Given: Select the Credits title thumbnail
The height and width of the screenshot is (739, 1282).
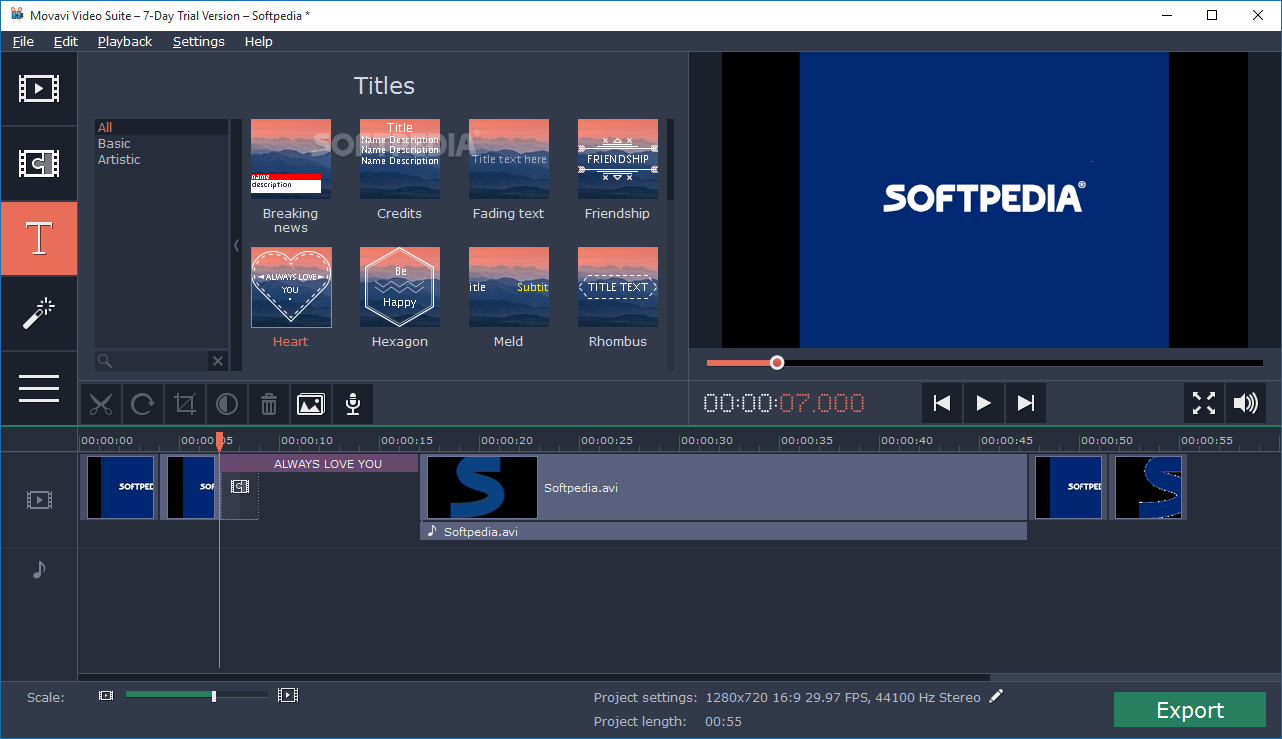Looking at the screenshot, I should coord(400,159).
